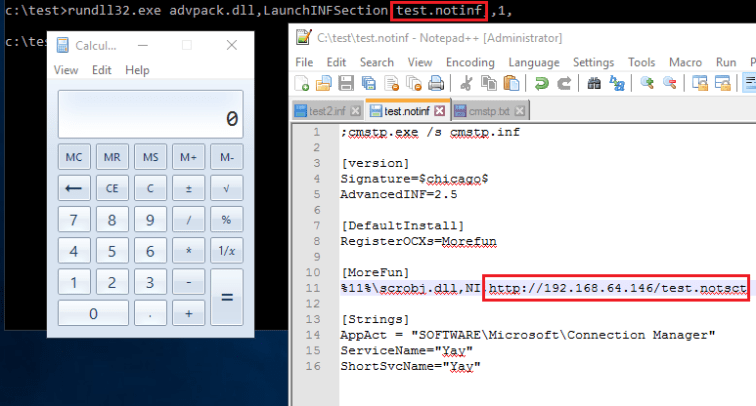Click the Cut scissors icon
This screenshot has width=756, height=406.
point(466,84)
